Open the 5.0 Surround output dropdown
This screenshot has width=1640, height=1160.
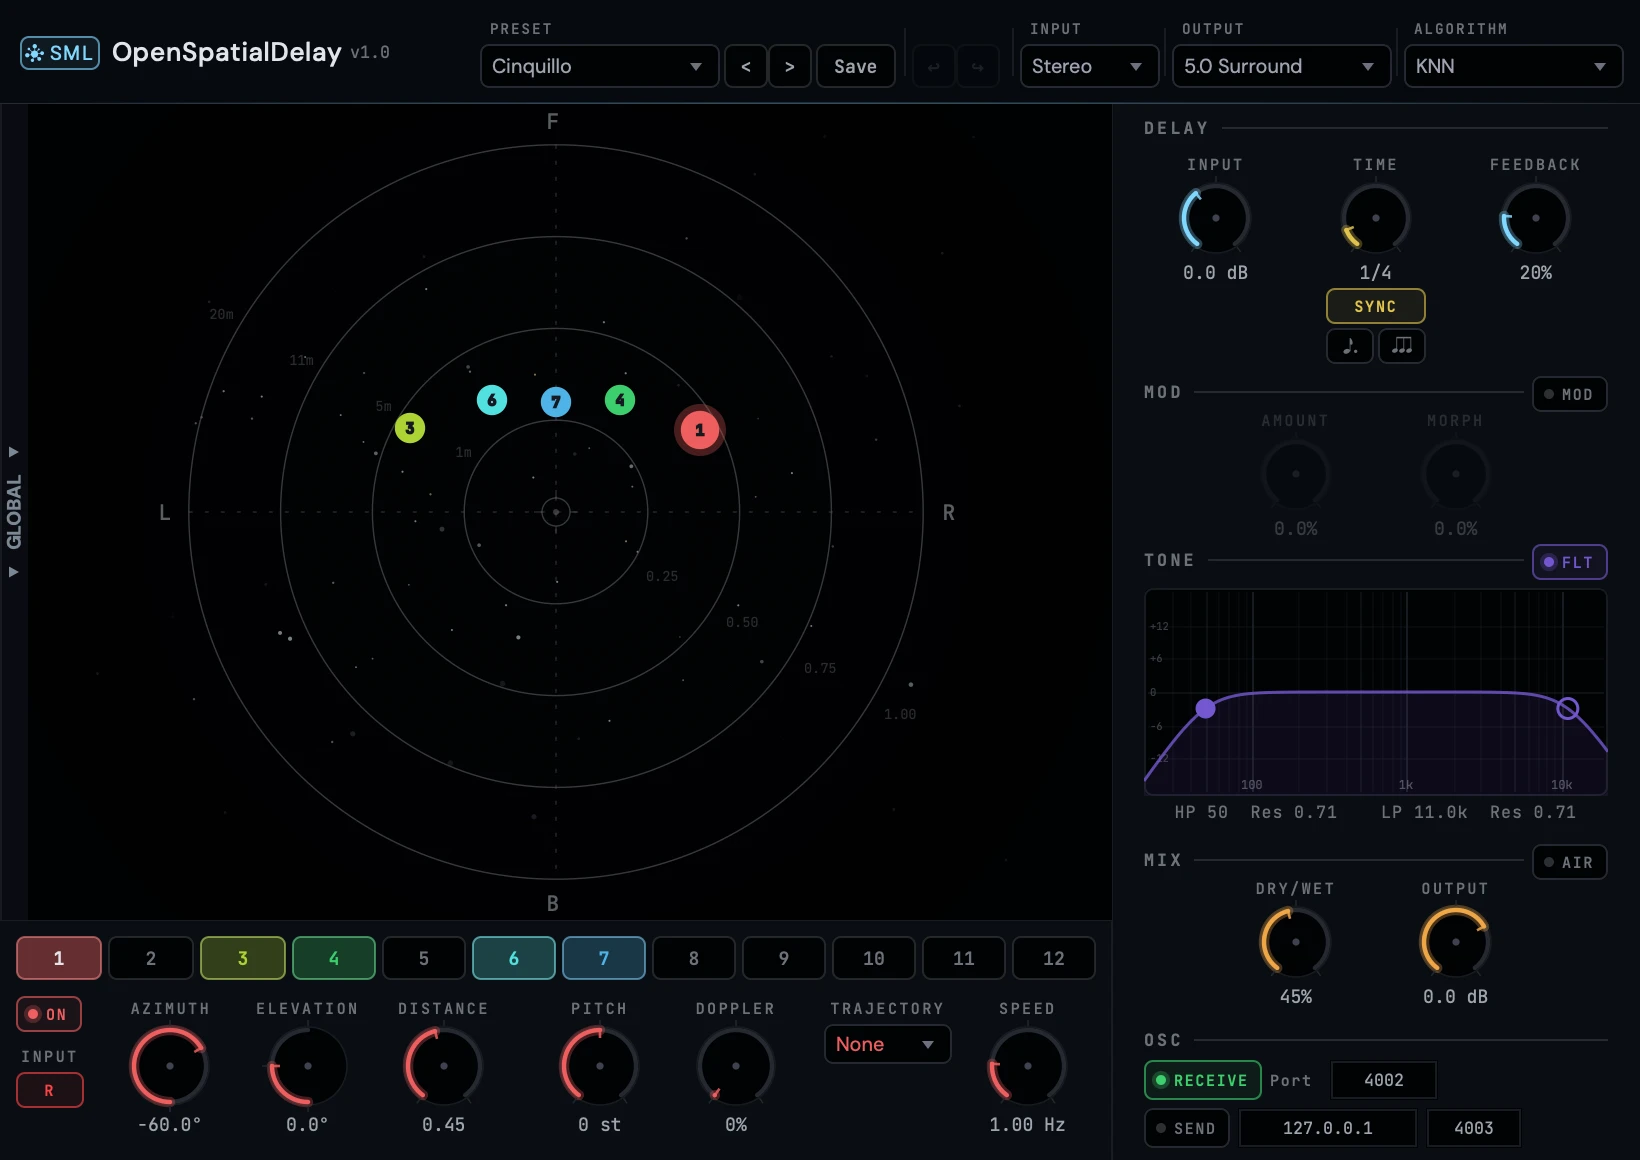tap(1281, 67)
